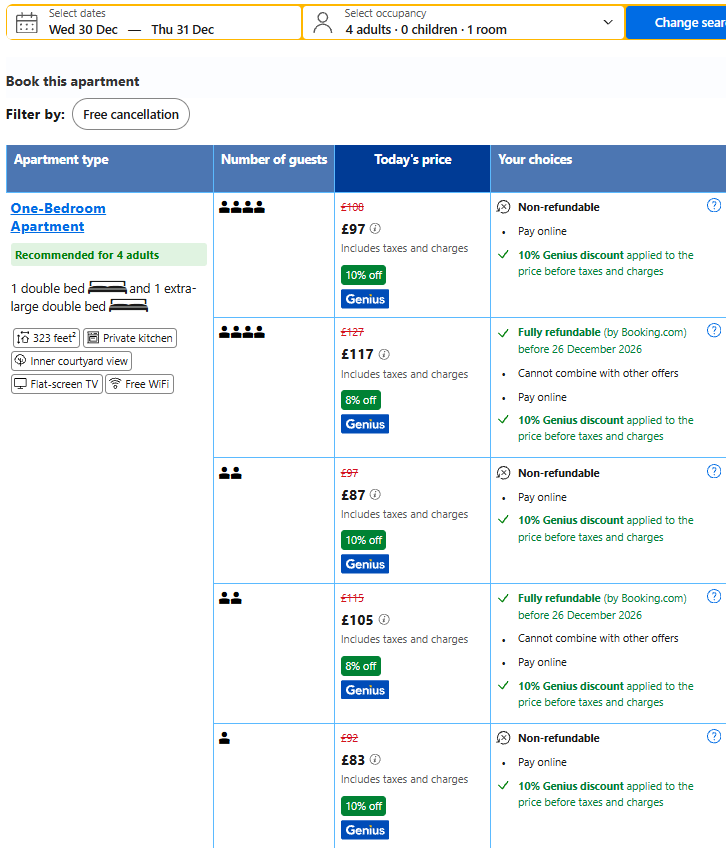Click the Flat-screen TV amenity tag

(x=57, y=384)
